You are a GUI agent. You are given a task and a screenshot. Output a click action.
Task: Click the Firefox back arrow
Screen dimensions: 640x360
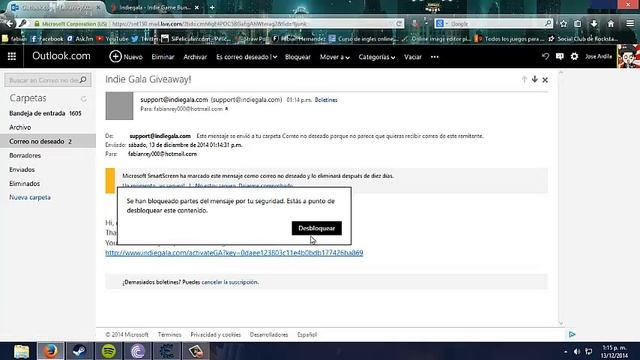coord(10,24)
